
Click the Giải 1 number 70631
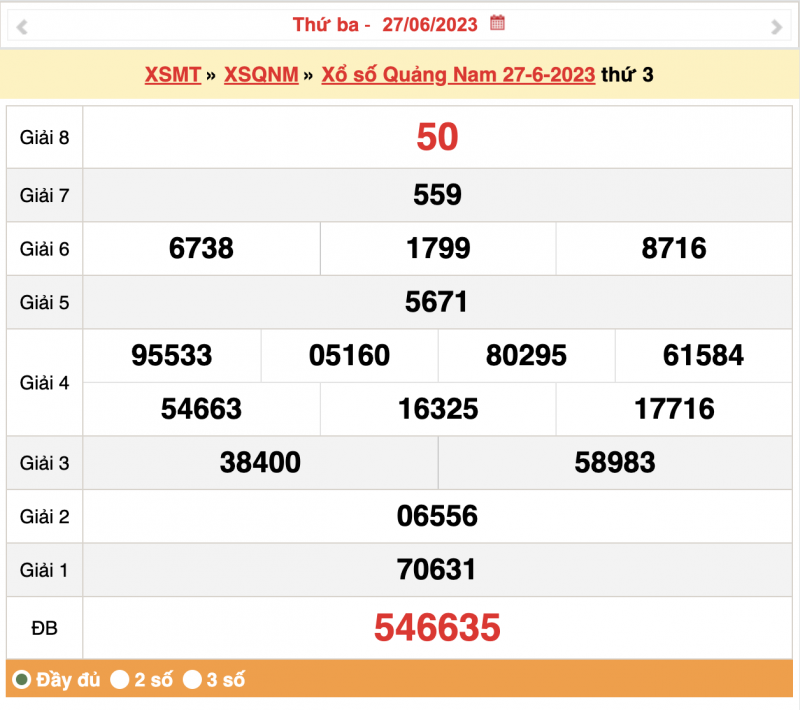point(437,570)
